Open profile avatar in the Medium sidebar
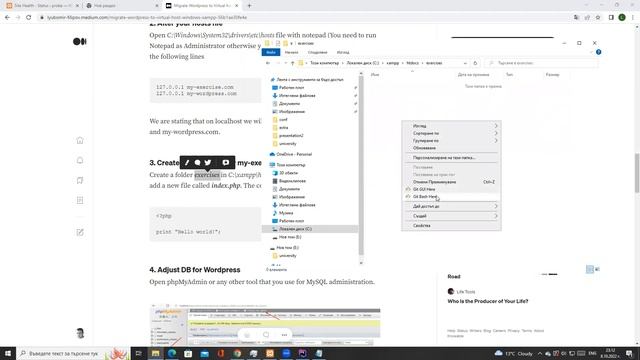Screen dimensions: 640x360 (80, 333)
